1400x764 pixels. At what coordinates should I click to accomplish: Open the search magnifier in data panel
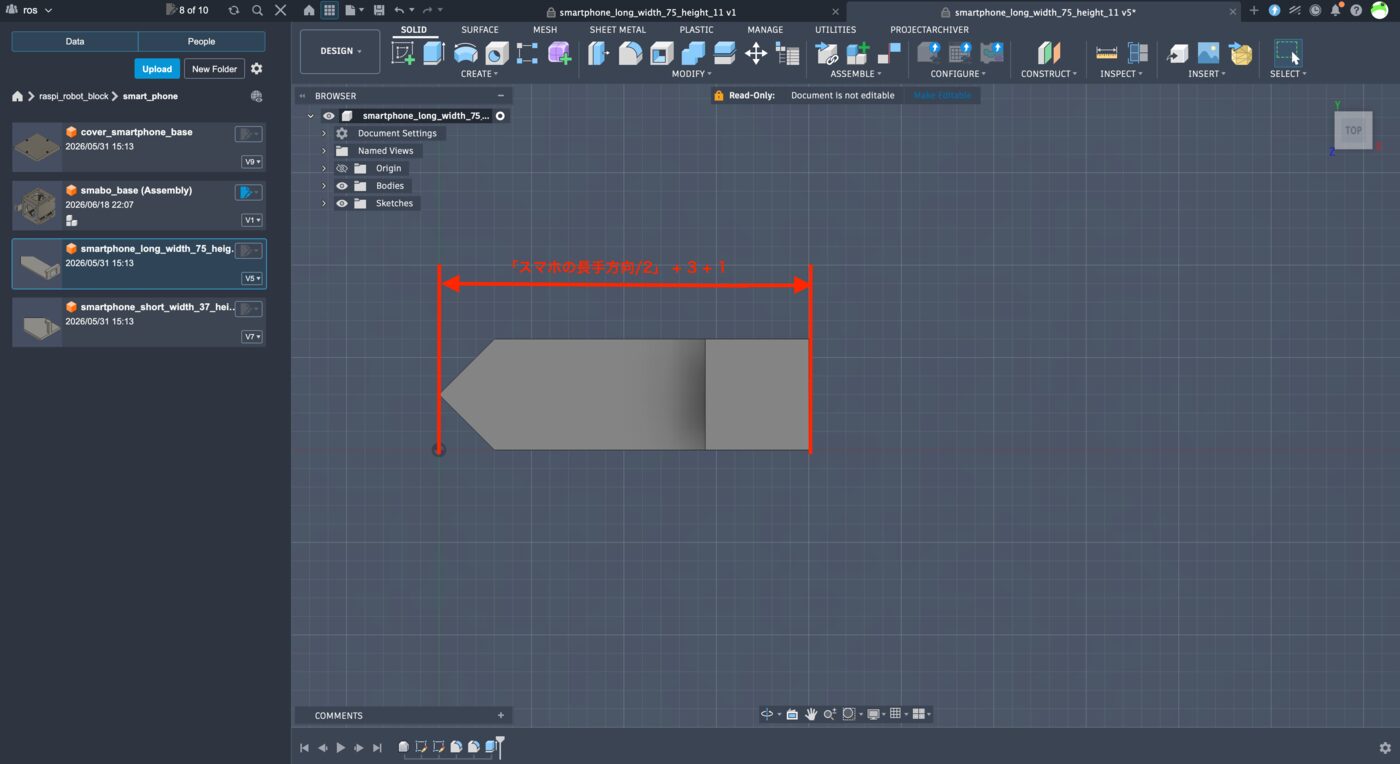[257, 10]
